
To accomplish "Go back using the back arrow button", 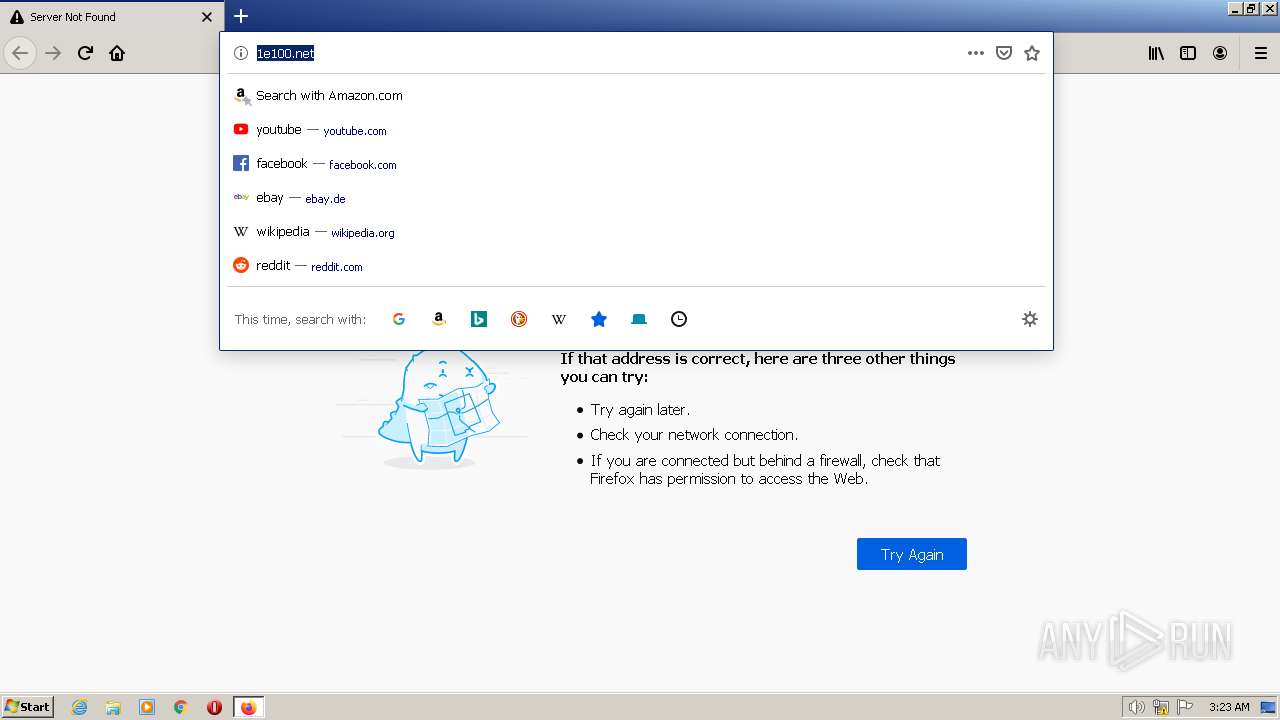I will [x=20, y=53].
